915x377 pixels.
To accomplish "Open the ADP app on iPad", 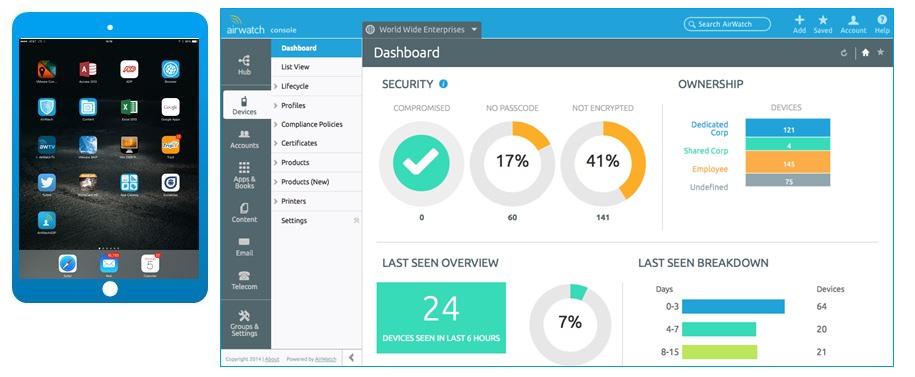I will [129, 69].
